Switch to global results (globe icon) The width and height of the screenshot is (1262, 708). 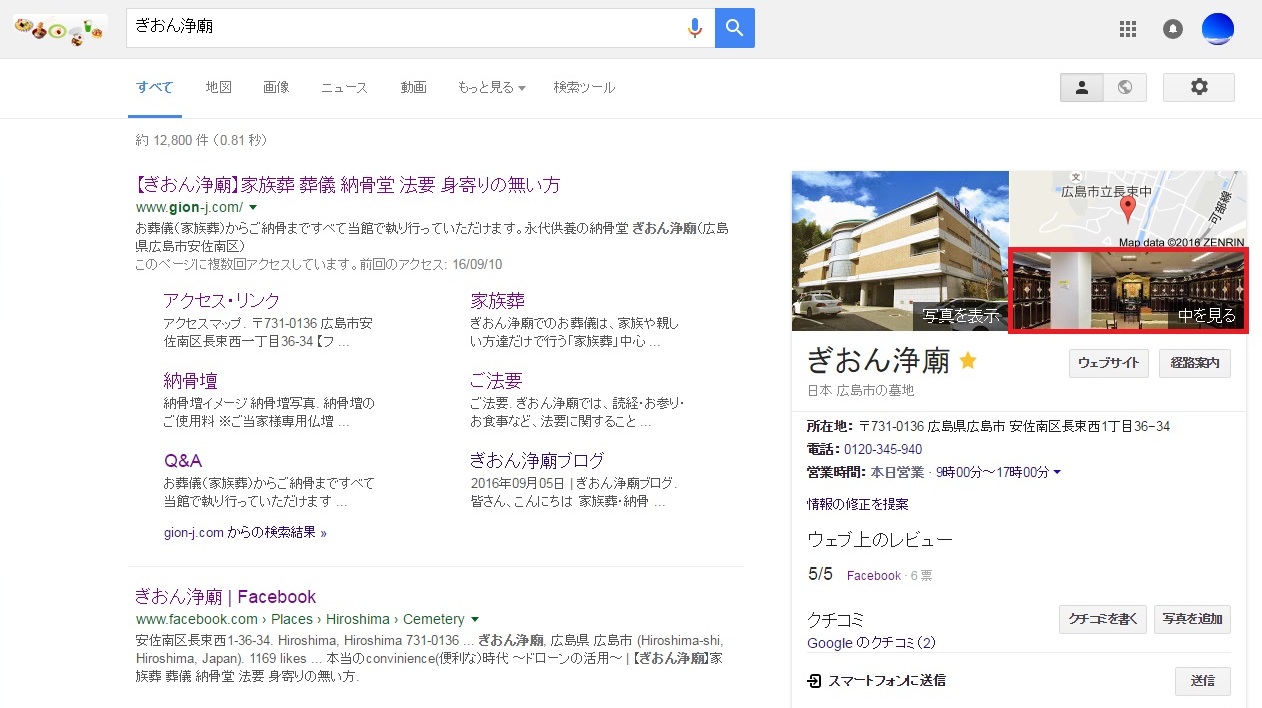1125,87
